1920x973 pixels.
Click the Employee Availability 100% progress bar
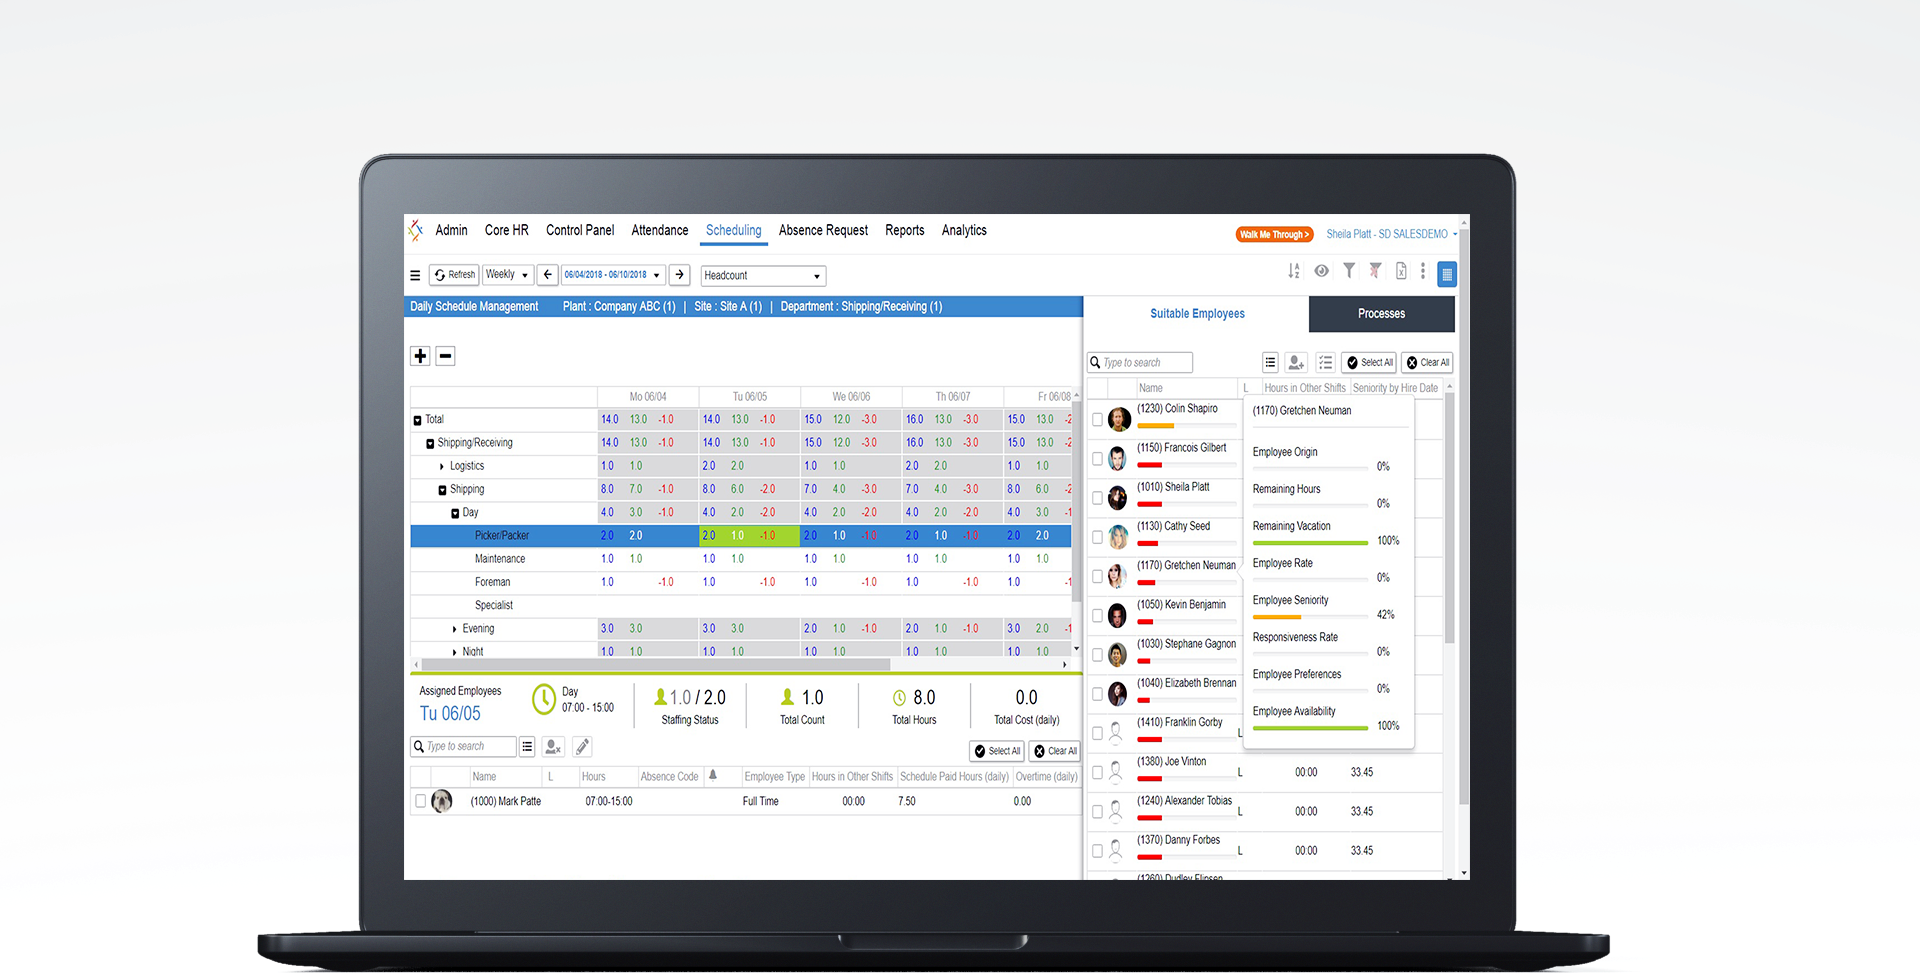(x=1310, y=728)
